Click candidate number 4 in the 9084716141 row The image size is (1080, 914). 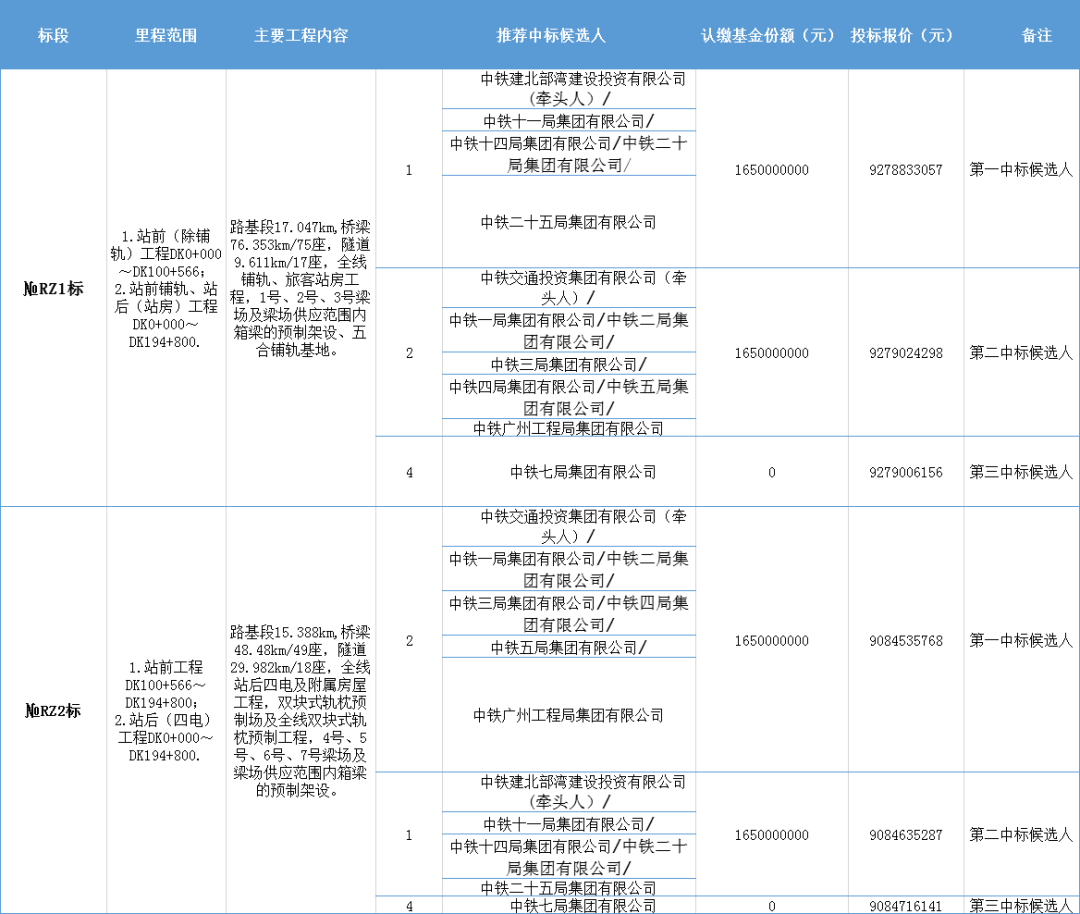(409, 906)
